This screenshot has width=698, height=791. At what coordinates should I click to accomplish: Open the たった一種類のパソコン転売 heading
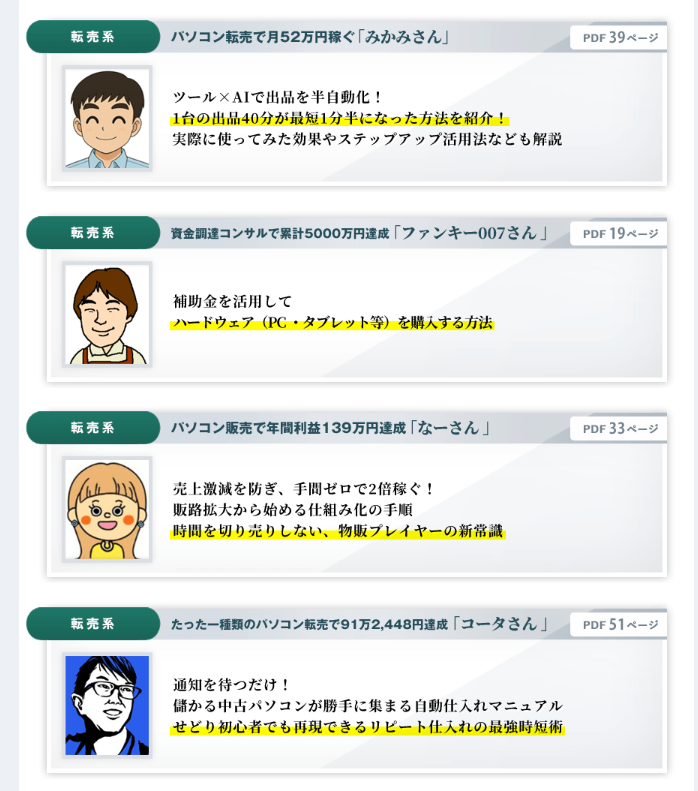pyautogui.click(x=360, y=624)
